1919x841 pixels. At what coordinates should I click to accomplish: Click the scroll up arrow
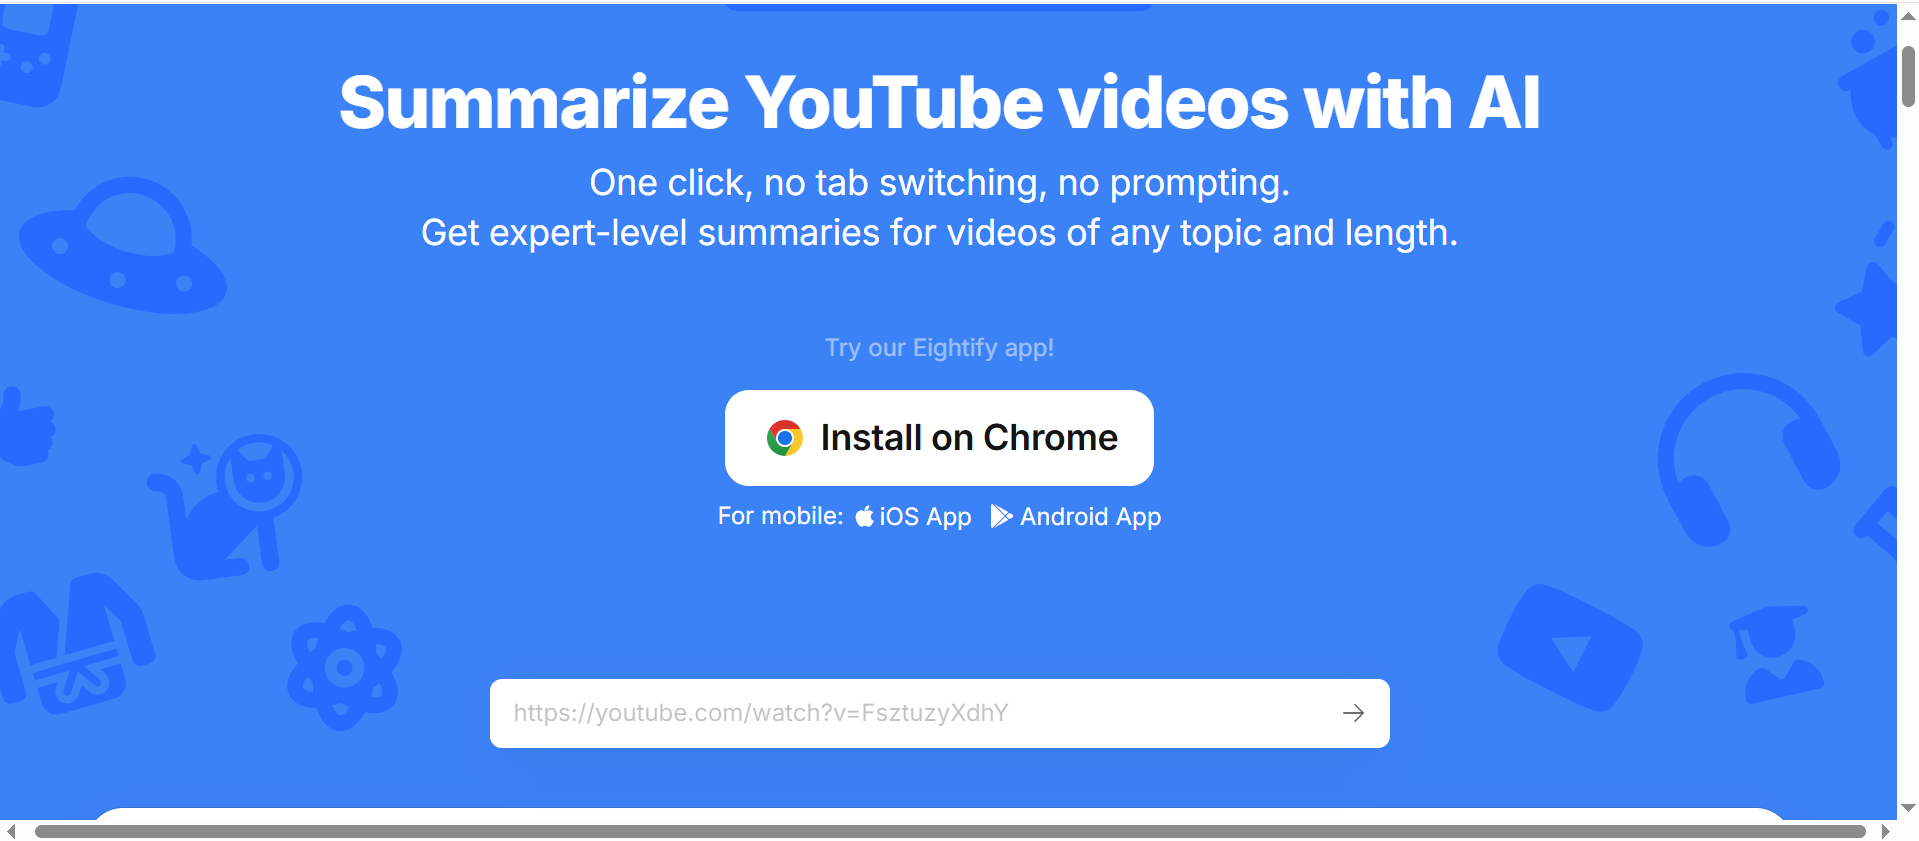click(x=1908, y=17)
